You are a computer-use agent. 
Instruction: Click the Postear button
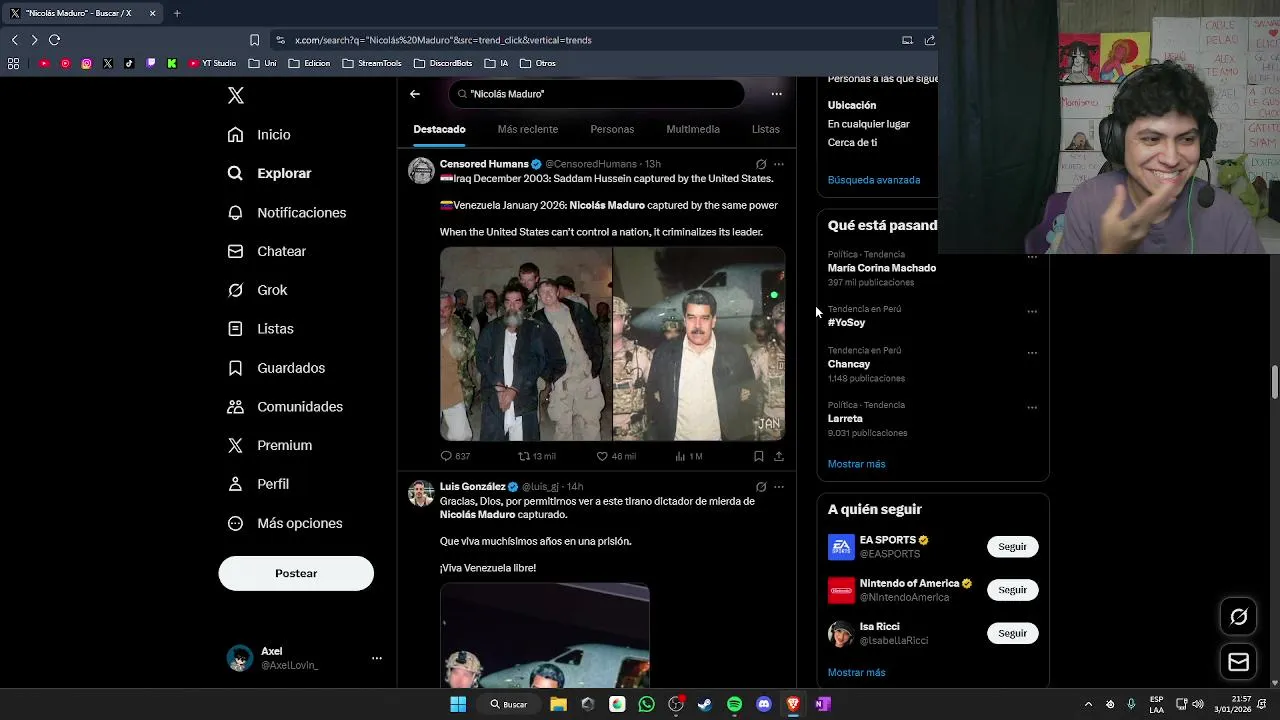pos(296,573)
